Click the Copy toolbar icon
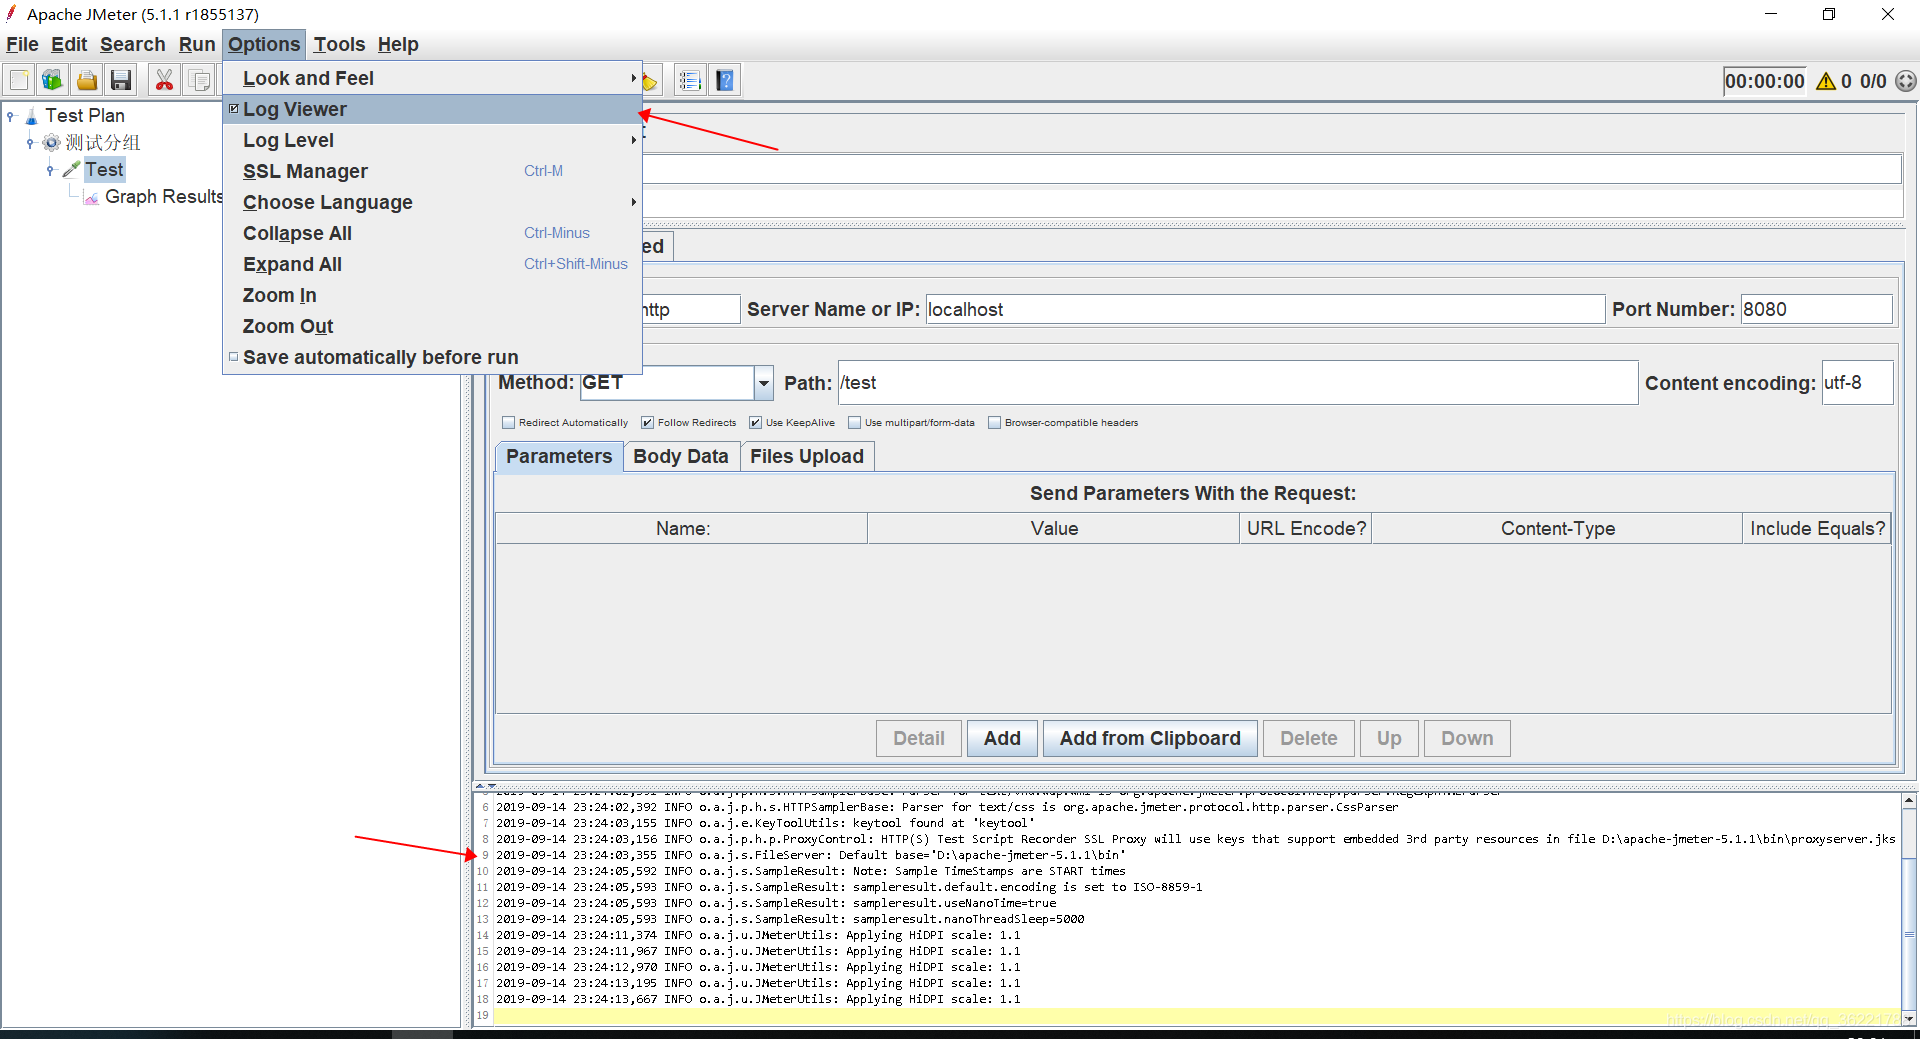 pyautogui.click(x=199, y=80)
